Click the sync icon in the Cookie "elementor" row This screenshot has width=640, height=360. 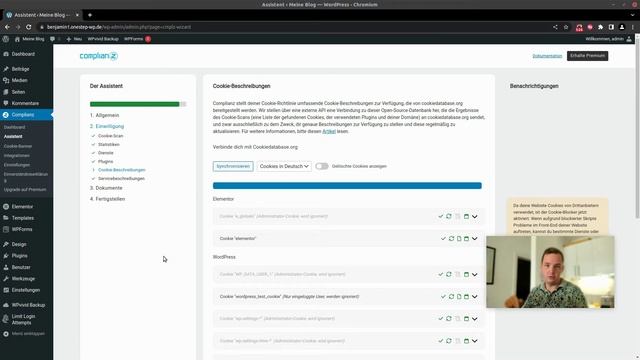[451, 238]
